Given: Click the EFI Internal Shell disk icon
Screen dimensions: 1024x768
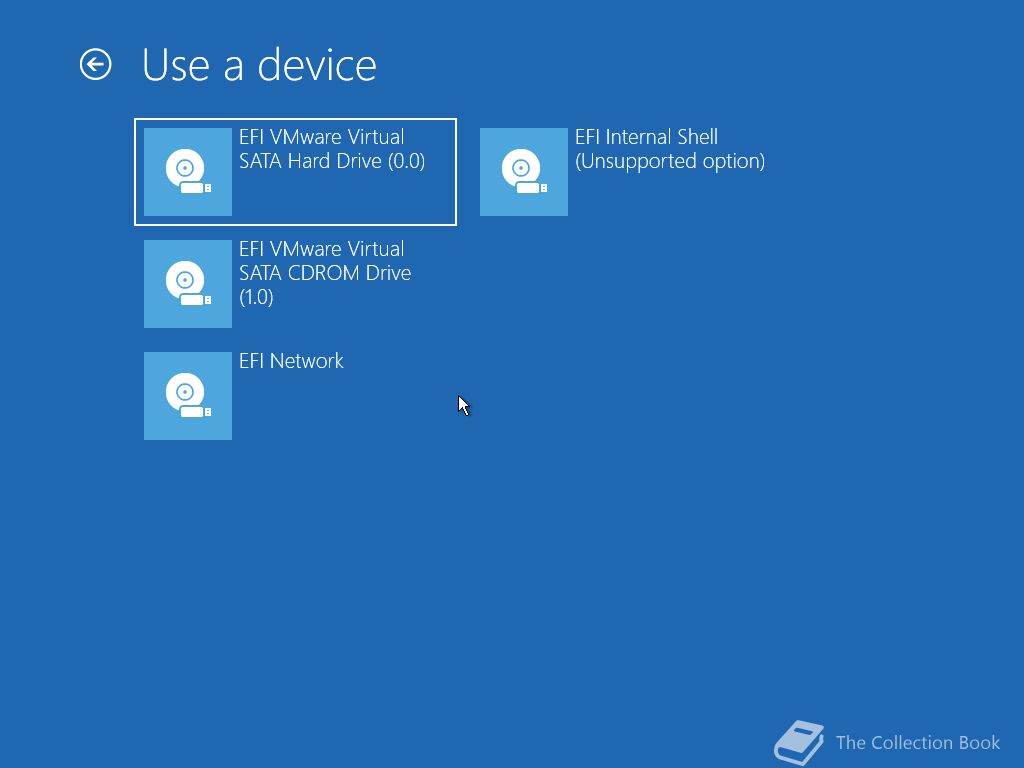Looking at the screenshot, I should tap(524, 172).
